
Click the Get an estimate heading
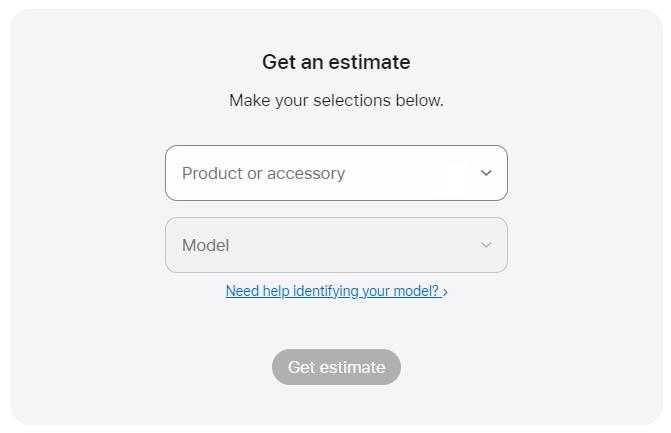pyautogui.click(x=336, y=62)
